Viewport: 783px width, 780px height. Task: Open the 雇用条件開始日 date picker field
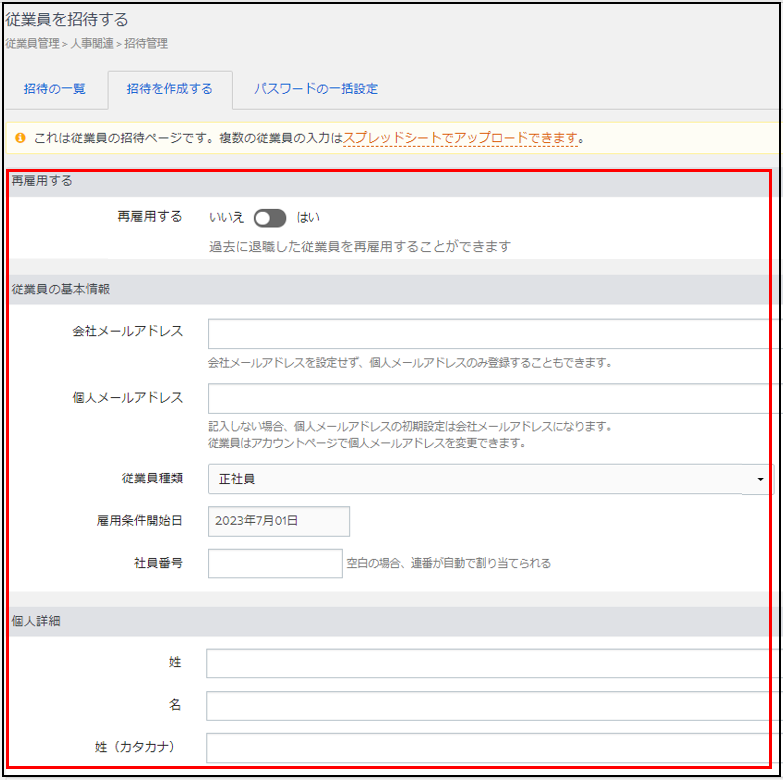[279, 521]
